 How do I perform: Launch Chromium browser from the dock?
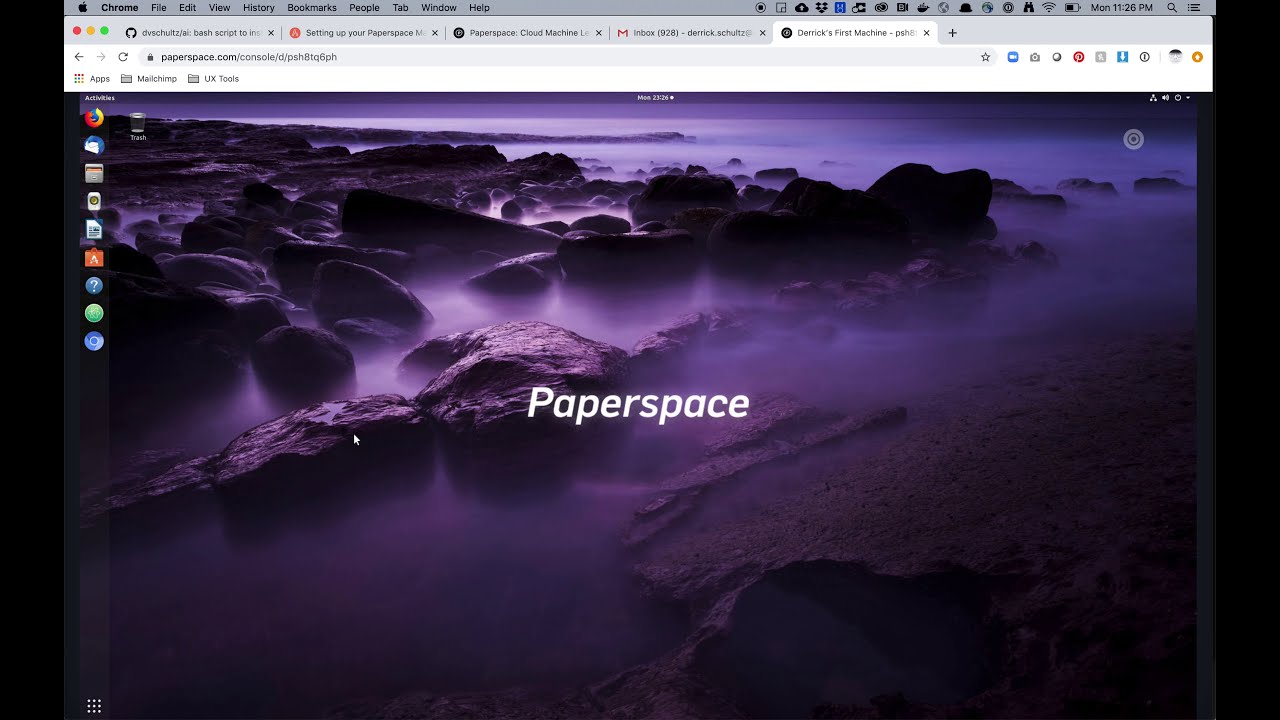pyautogui.click(x=94, y=341)
